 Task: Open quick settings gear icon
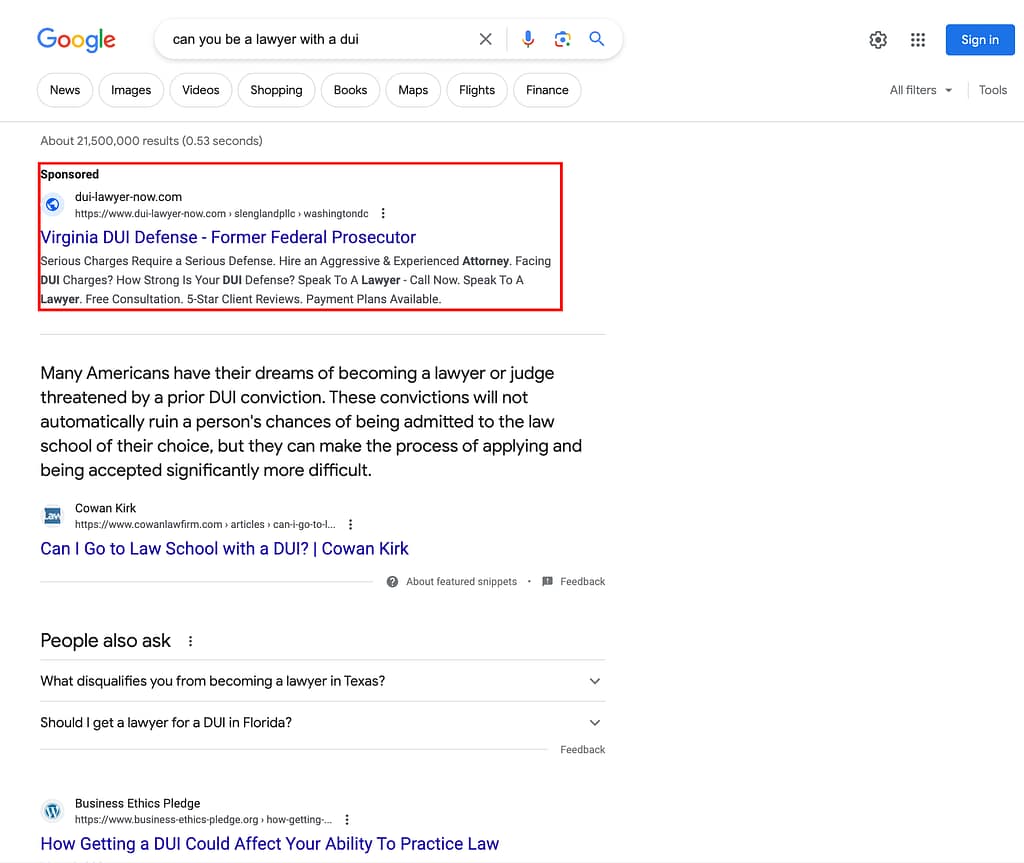click(878, 40)
